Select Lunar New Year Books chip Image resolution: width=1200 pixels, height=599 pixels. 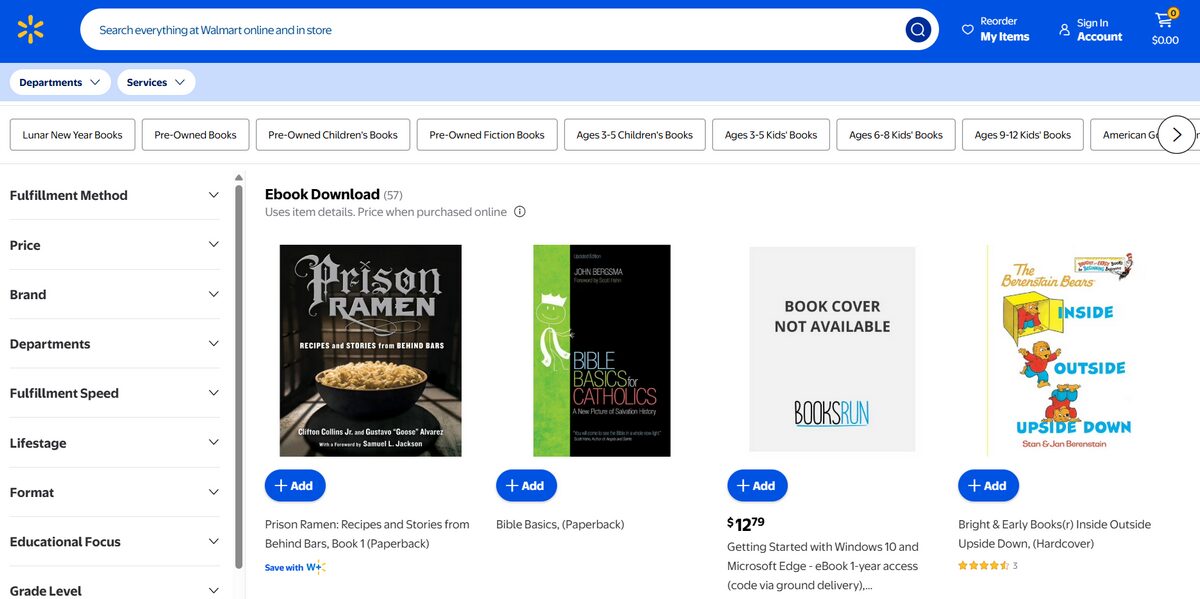click(x=73, y=135)
